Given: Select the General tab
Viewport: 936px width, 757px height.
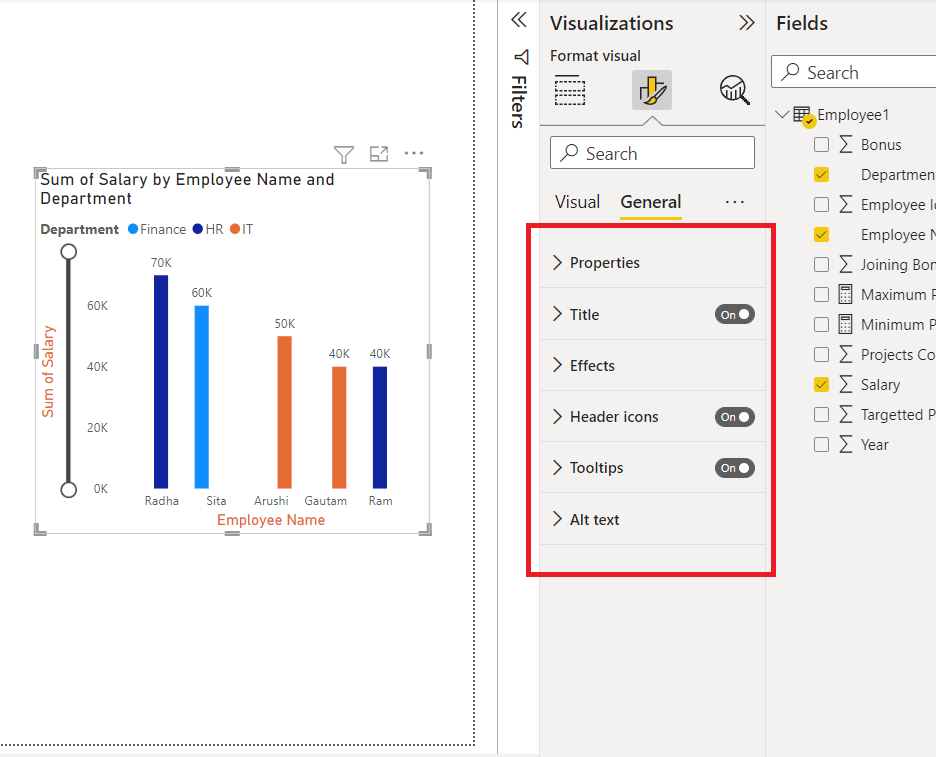Looking at the screenshot, I should pos(651,202).
